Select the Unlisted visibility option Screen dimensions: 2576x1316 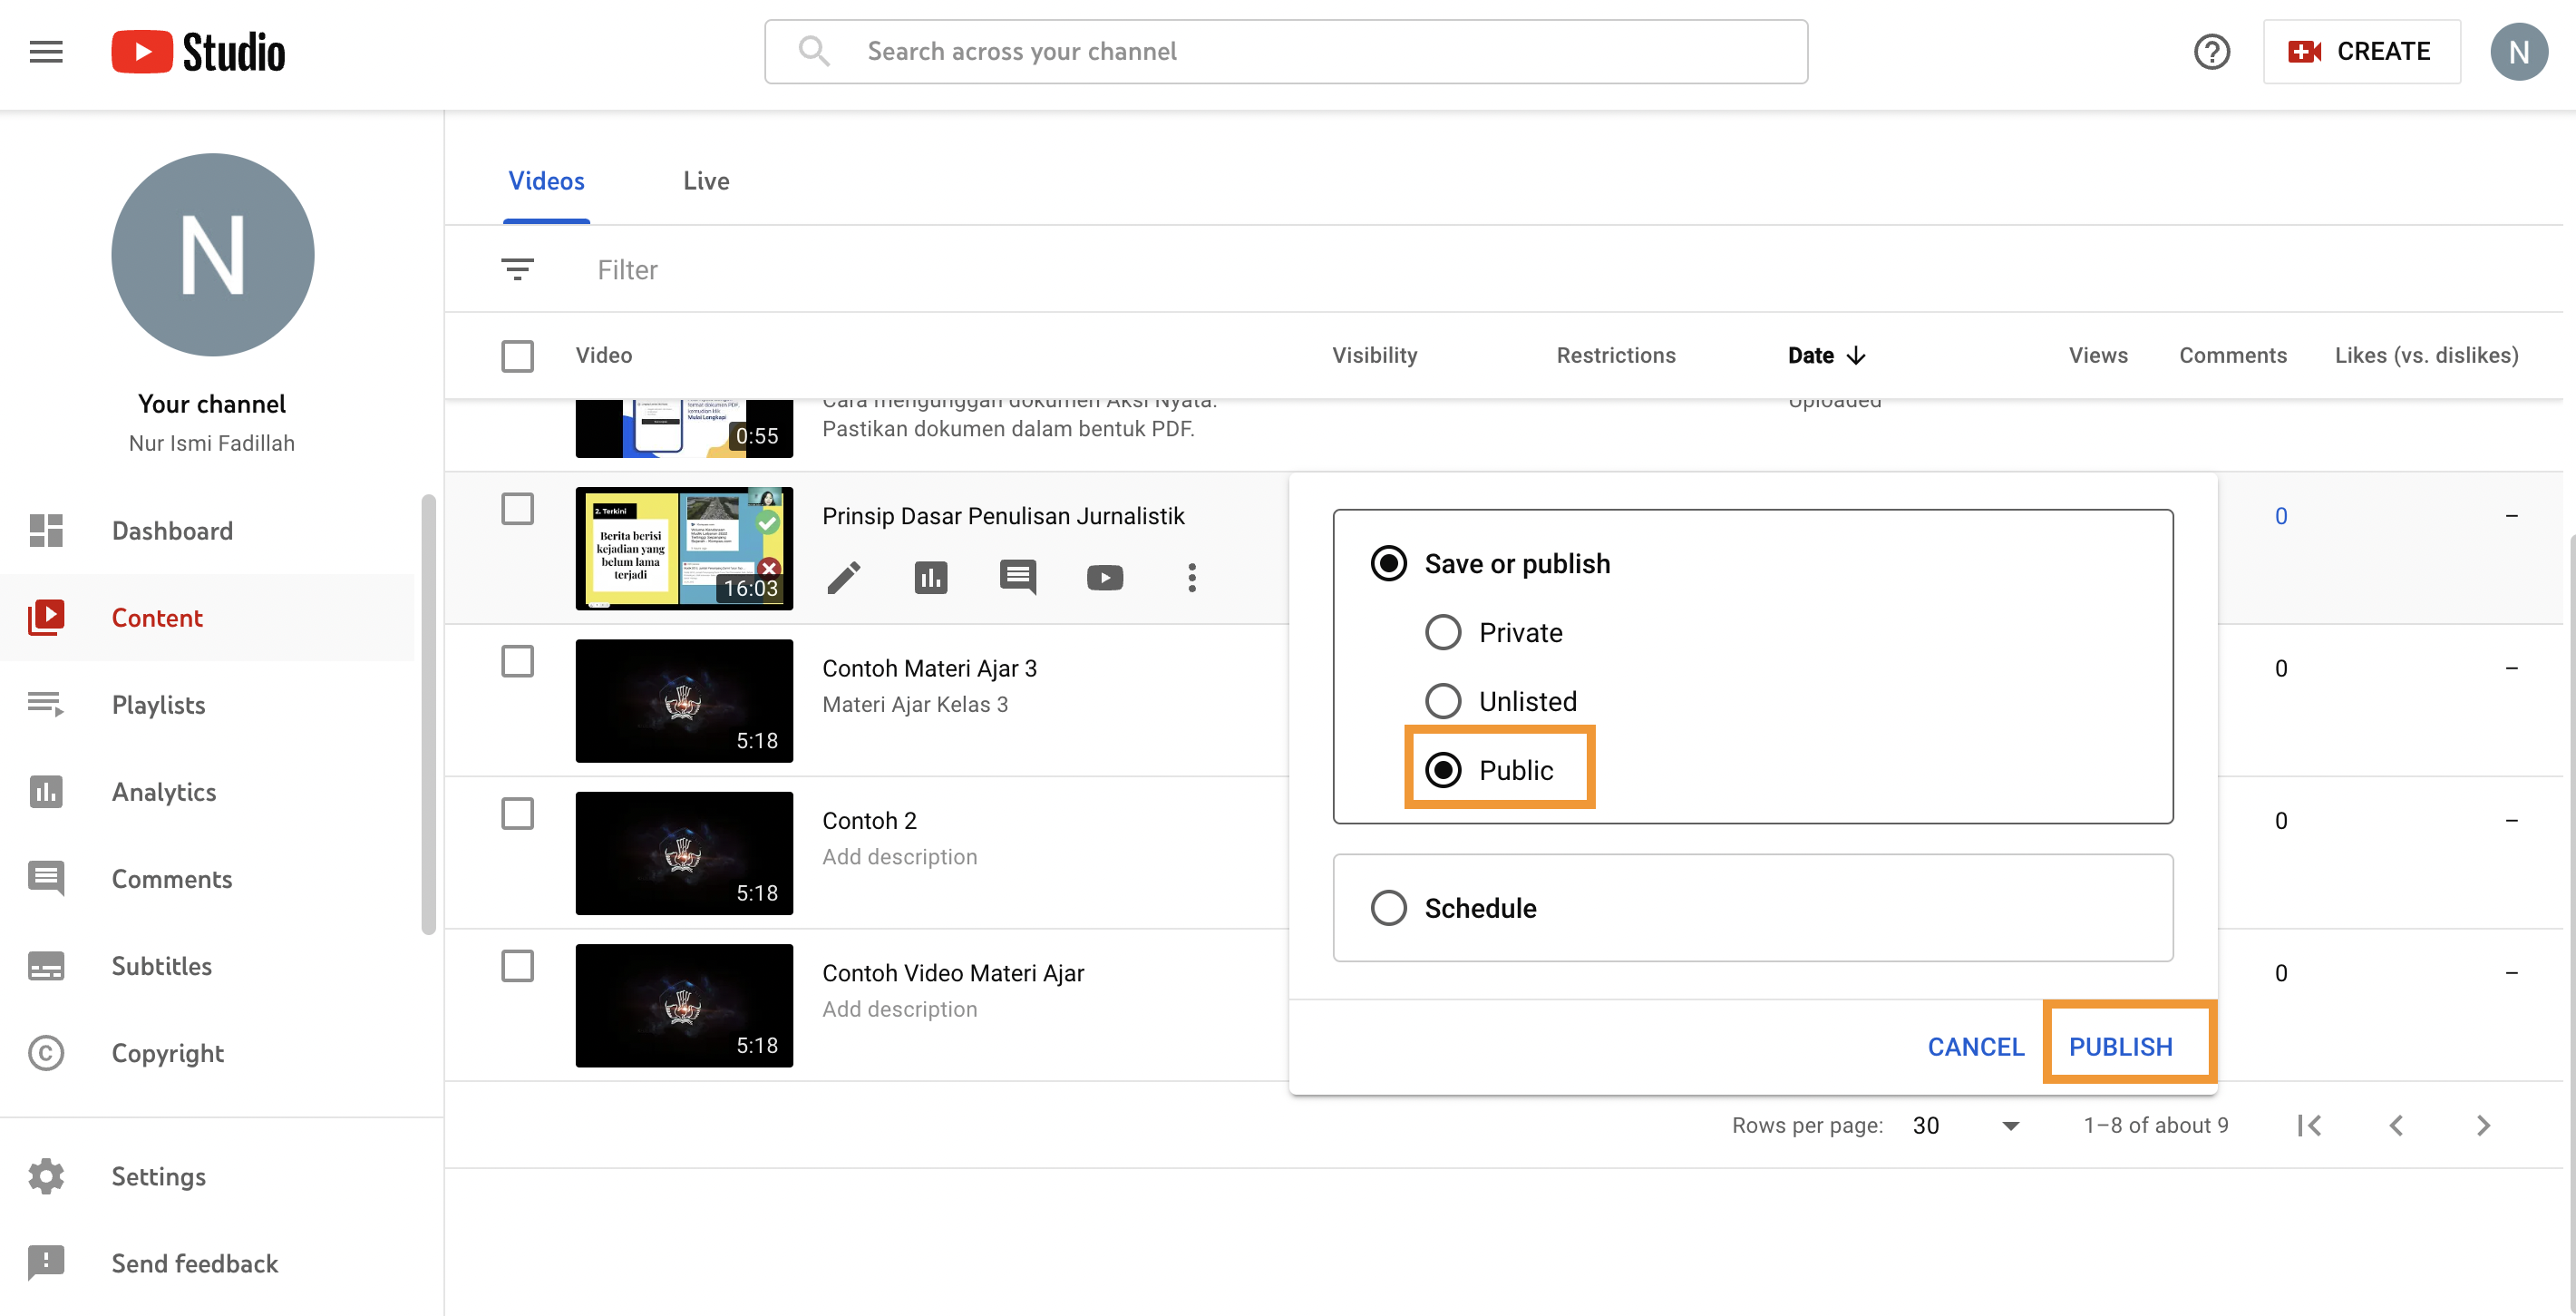tap(1442, 701)
